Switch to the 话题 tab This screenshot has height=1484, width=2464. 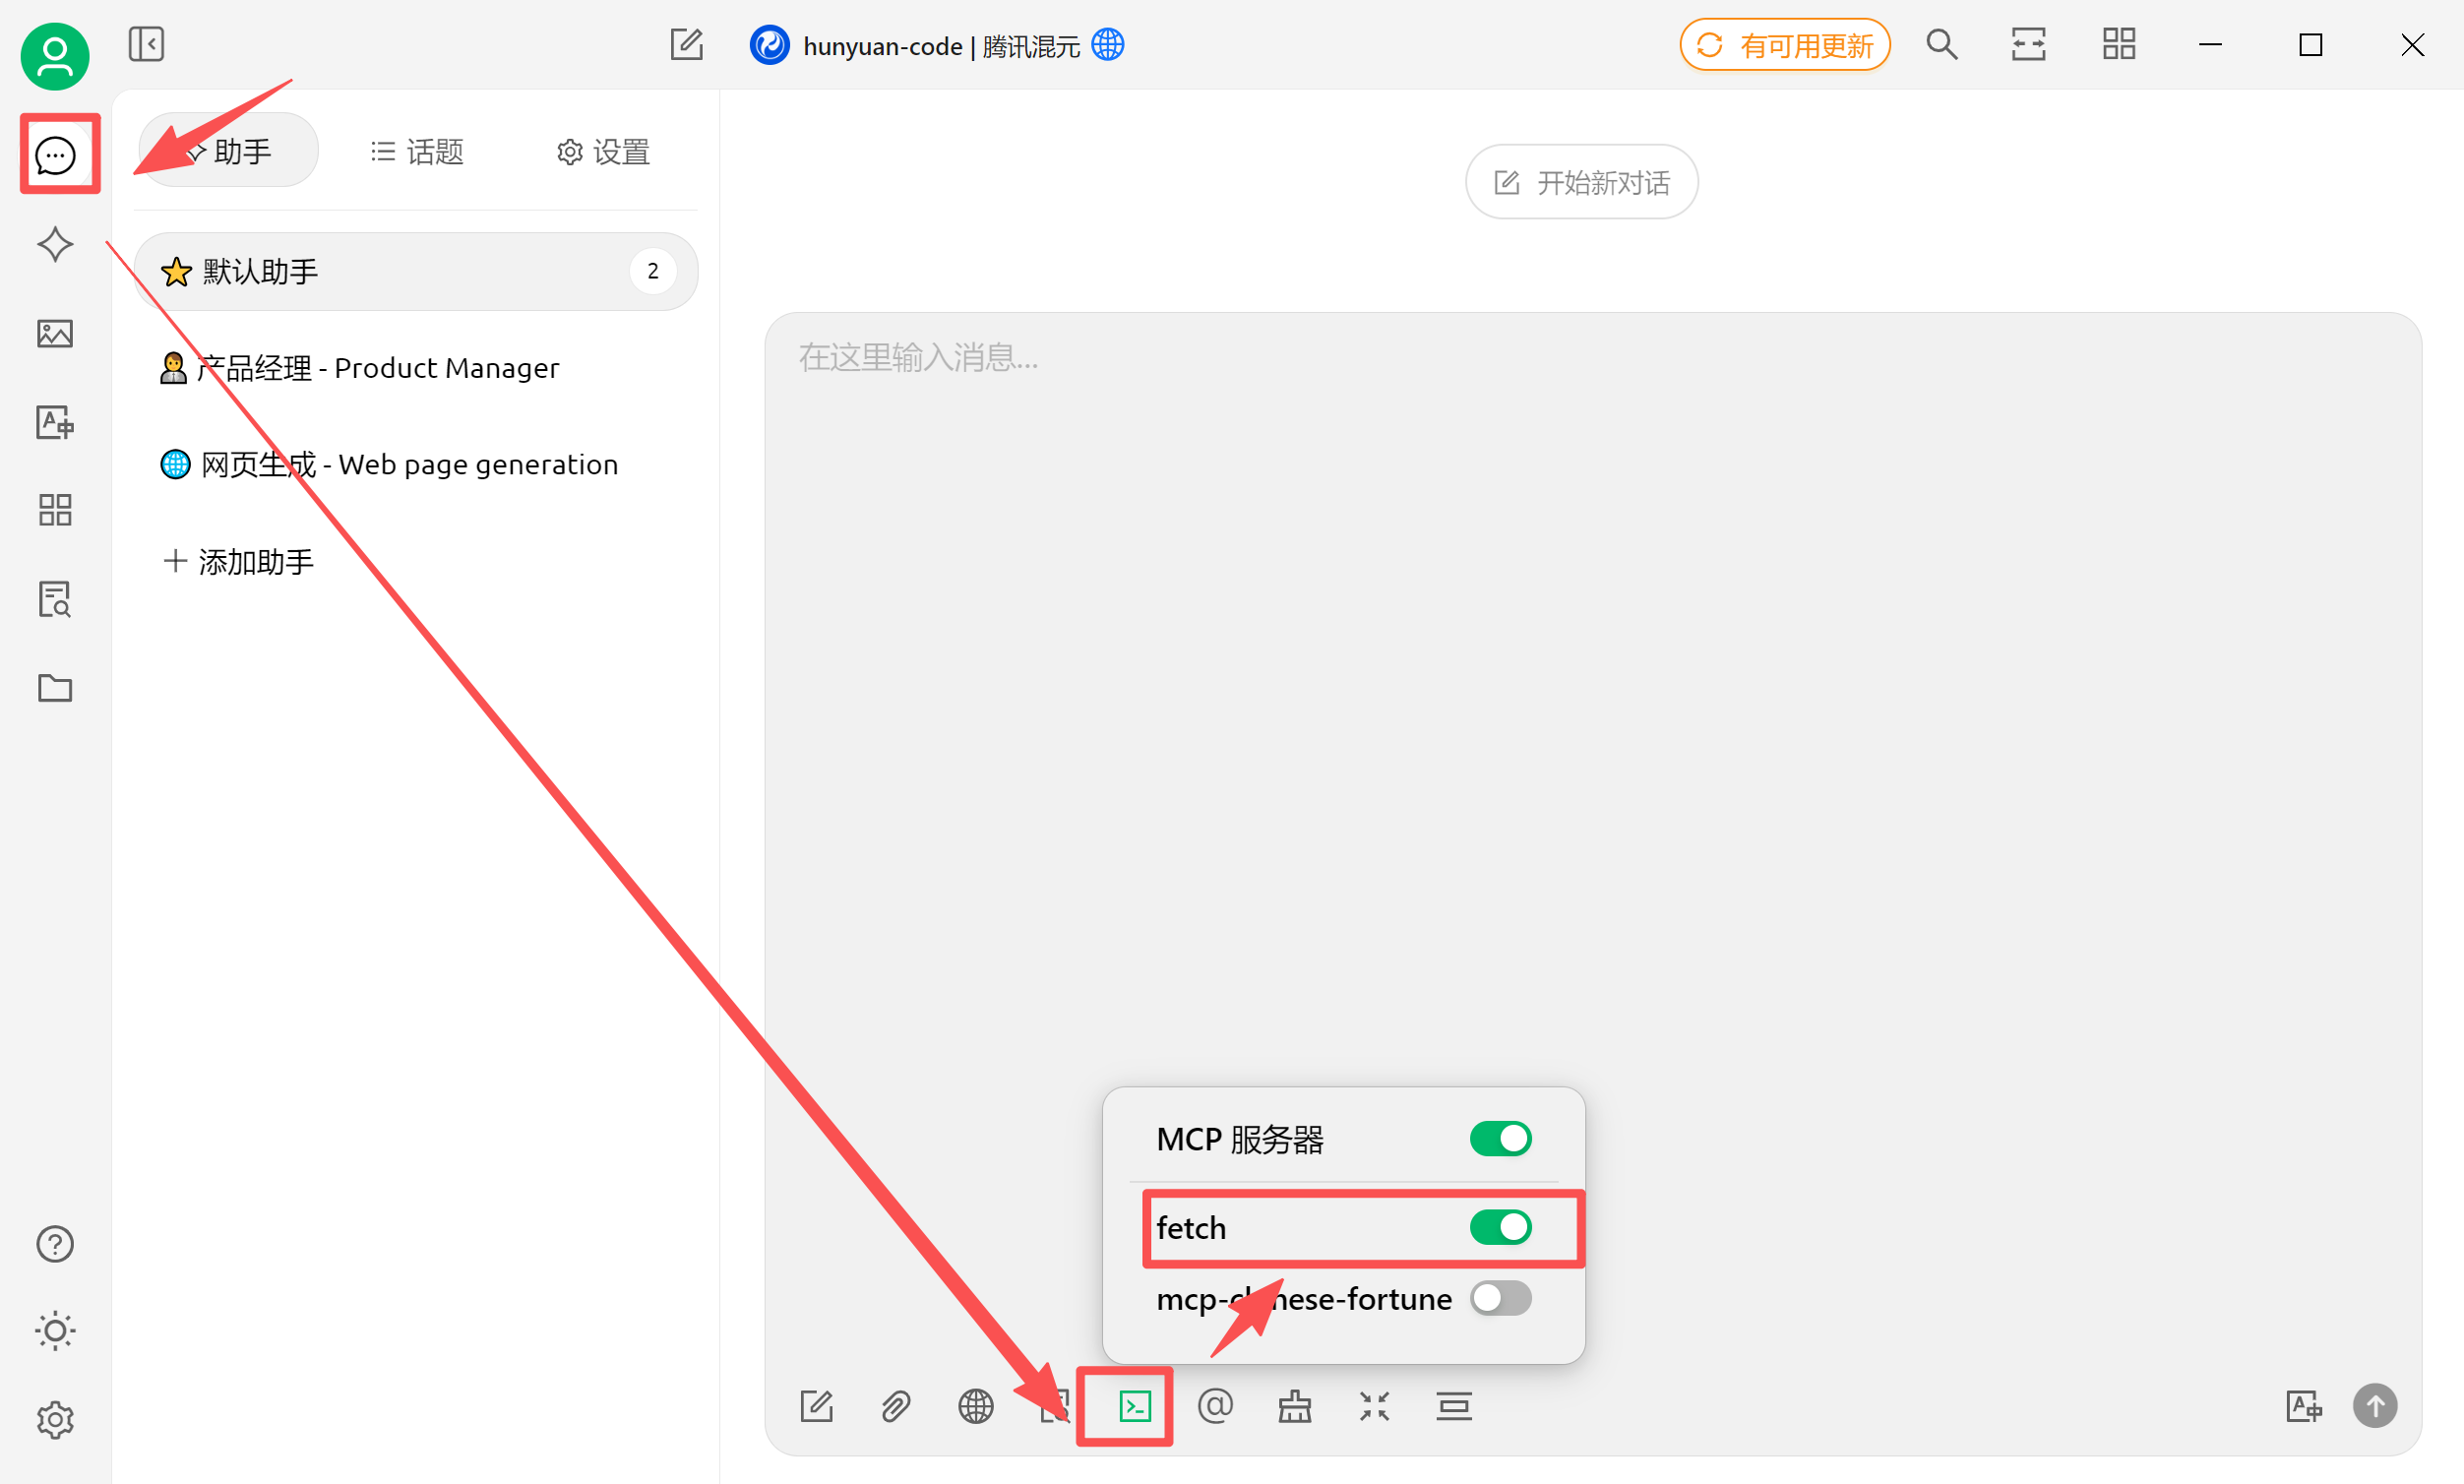tap(418, 151)
